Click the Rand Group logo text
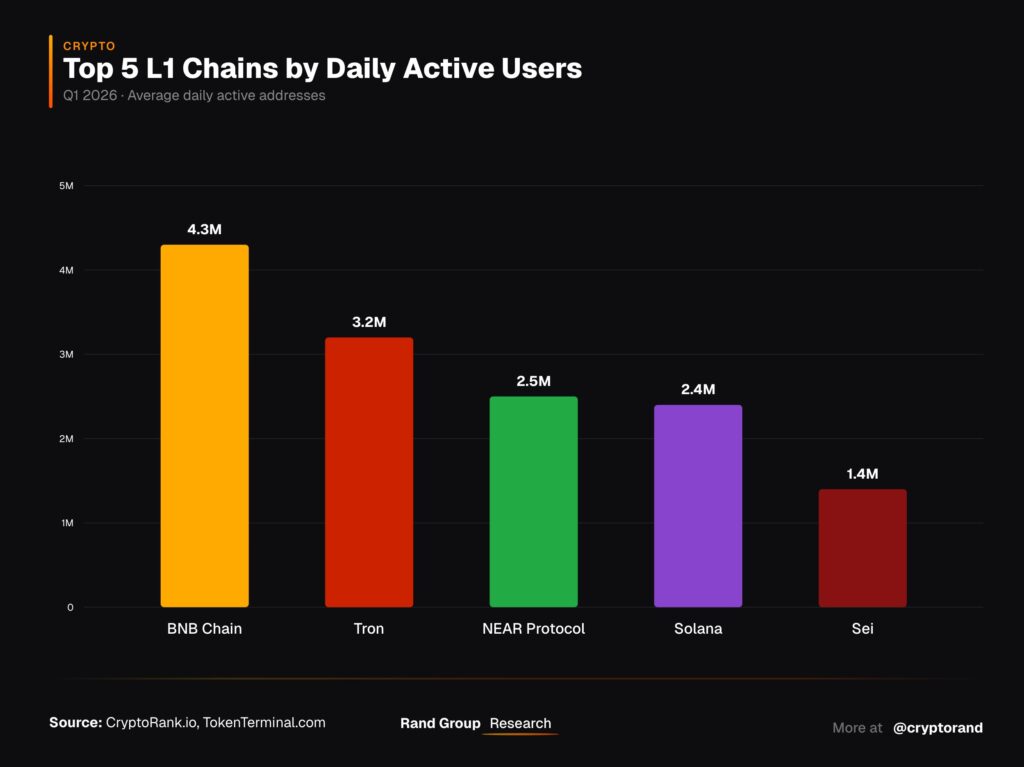1024x767 pixels. tap(440, 723)
